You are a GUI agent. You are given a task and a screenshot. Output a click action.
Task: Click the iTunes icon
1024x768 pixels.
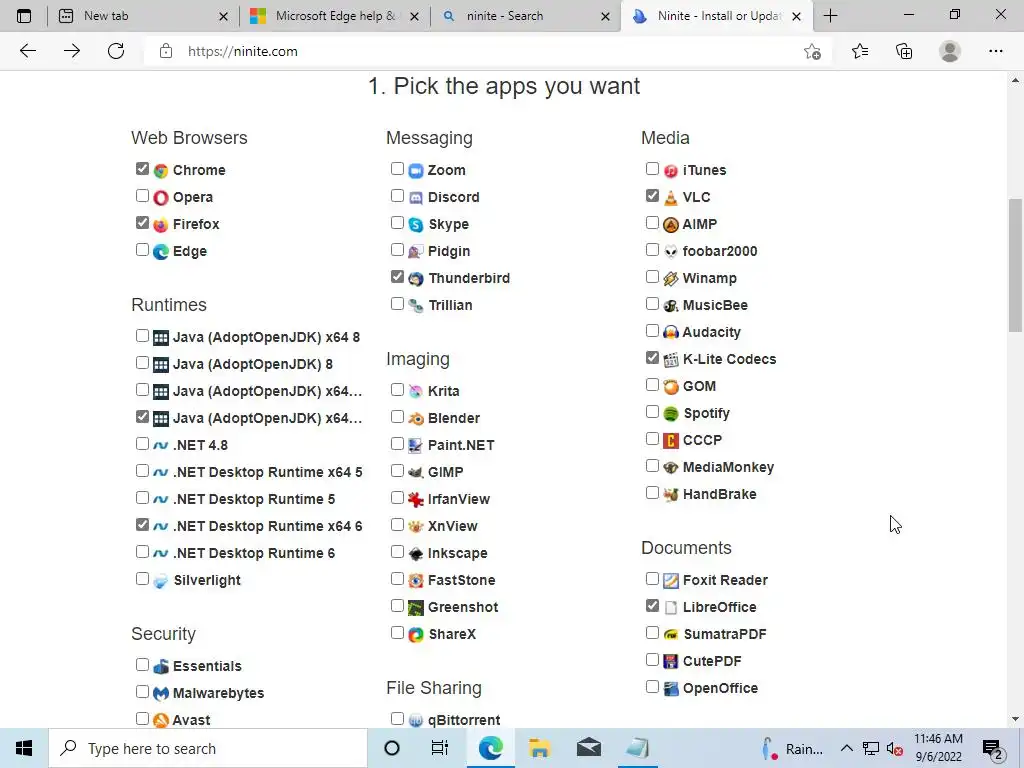(x=671, y=170)
